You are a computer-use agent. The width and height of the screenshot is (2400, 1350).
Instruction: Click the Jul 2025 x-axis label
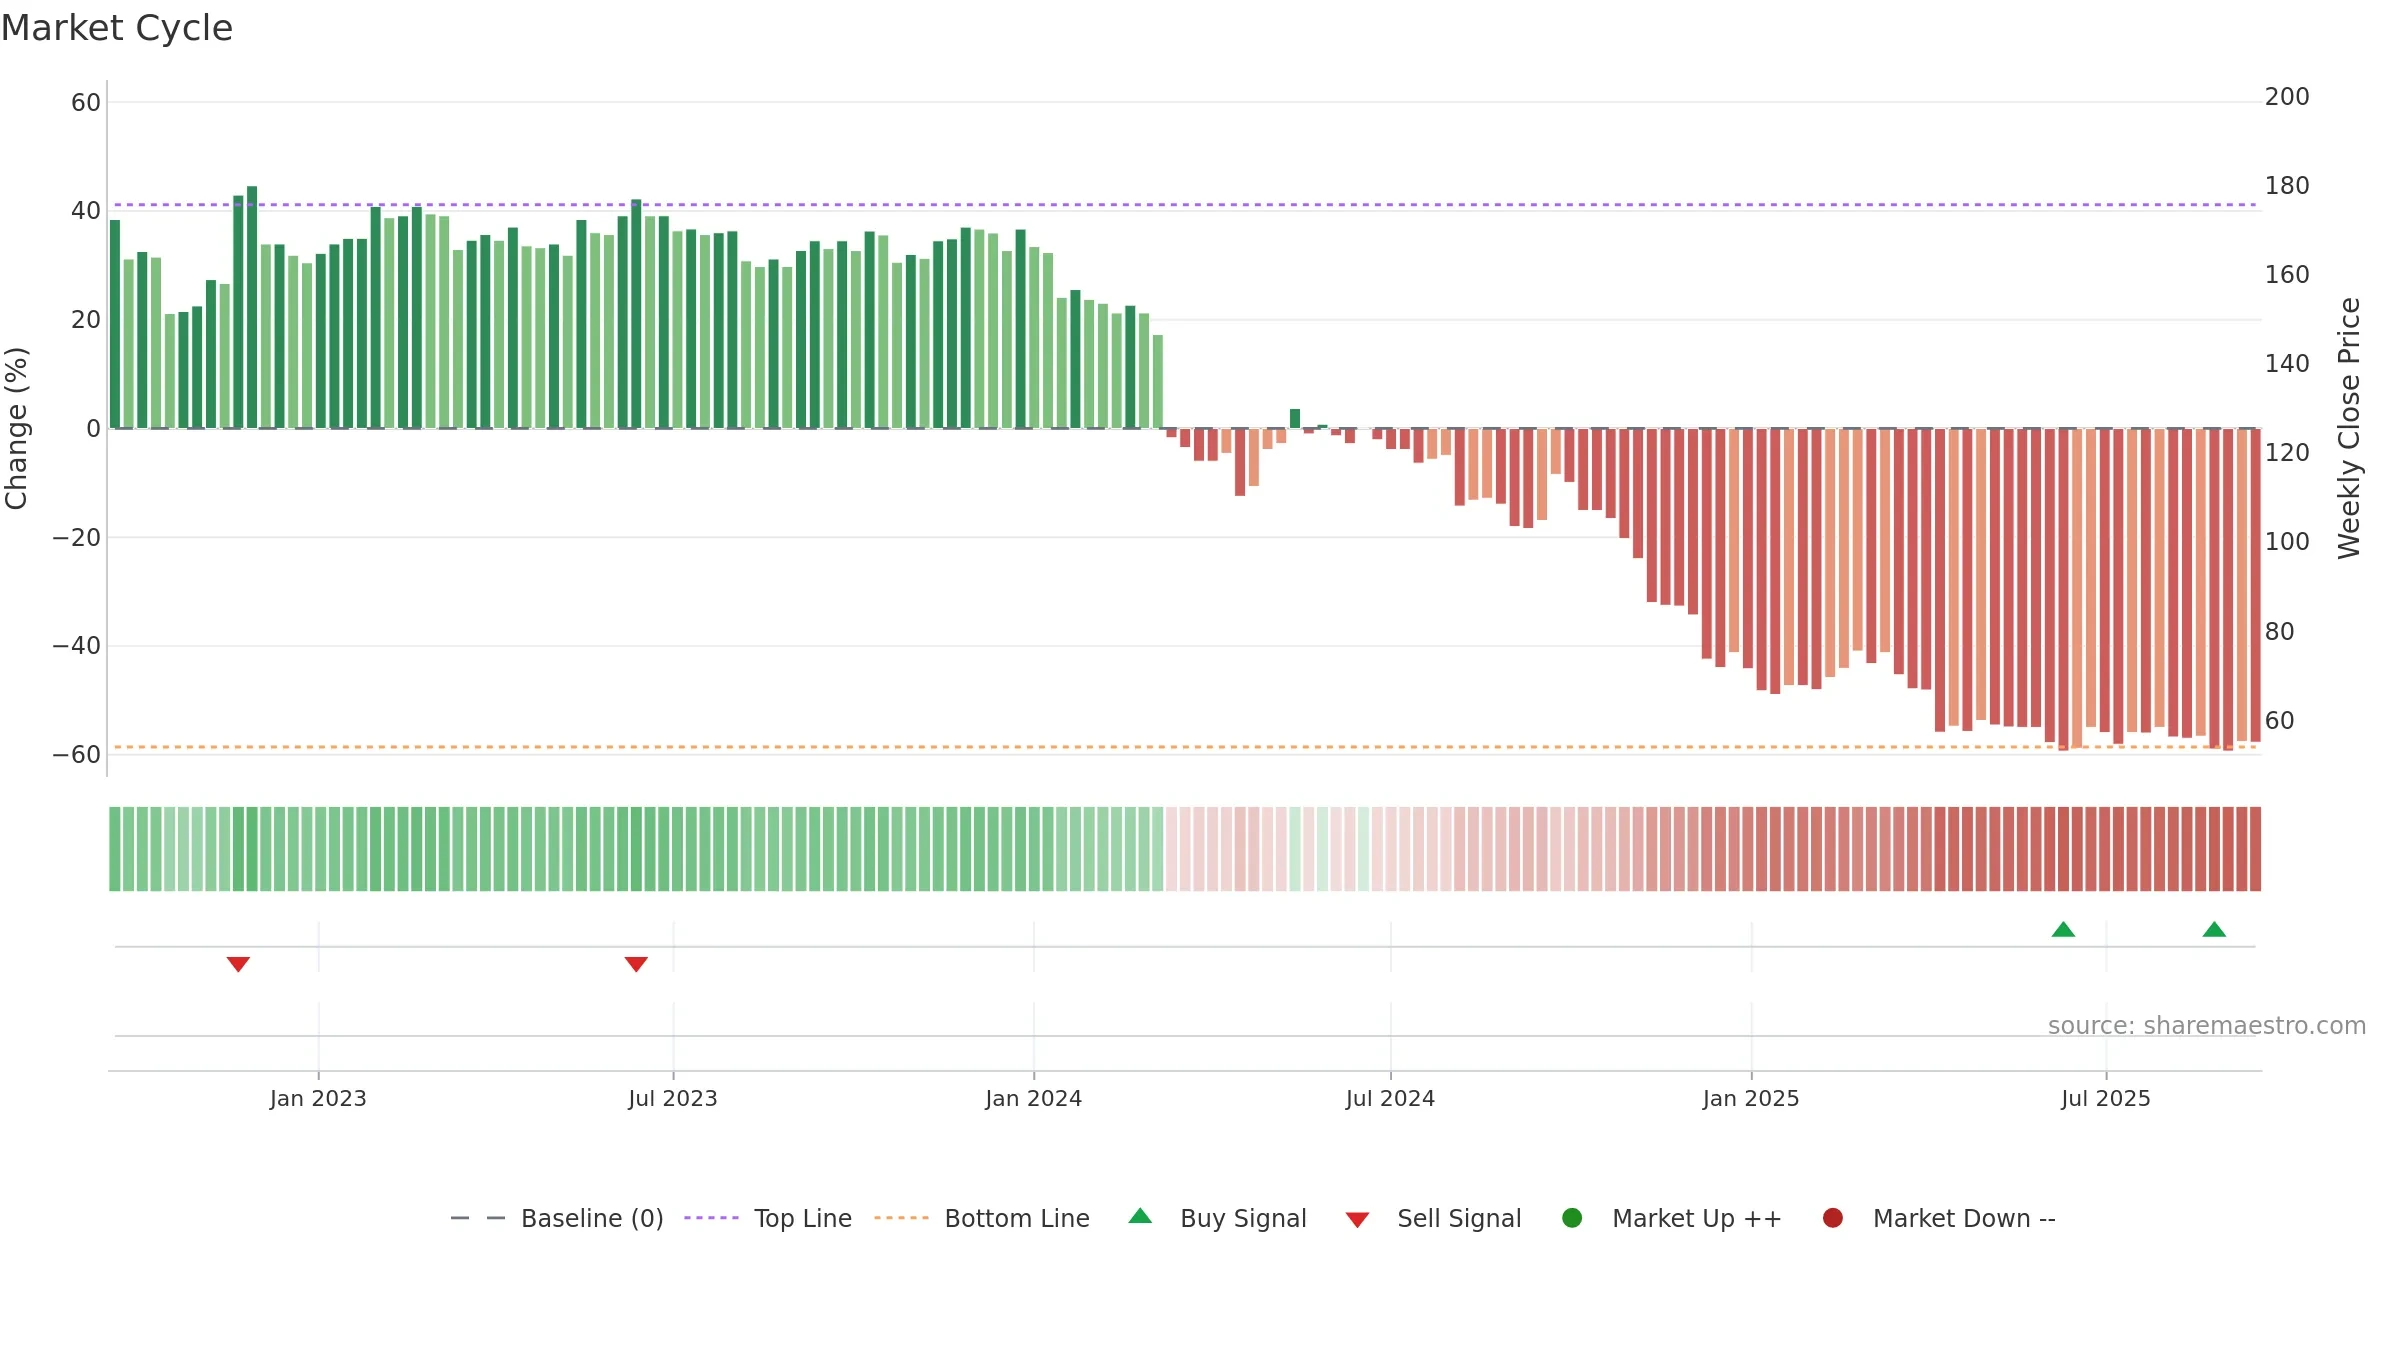point(2106,1098)
